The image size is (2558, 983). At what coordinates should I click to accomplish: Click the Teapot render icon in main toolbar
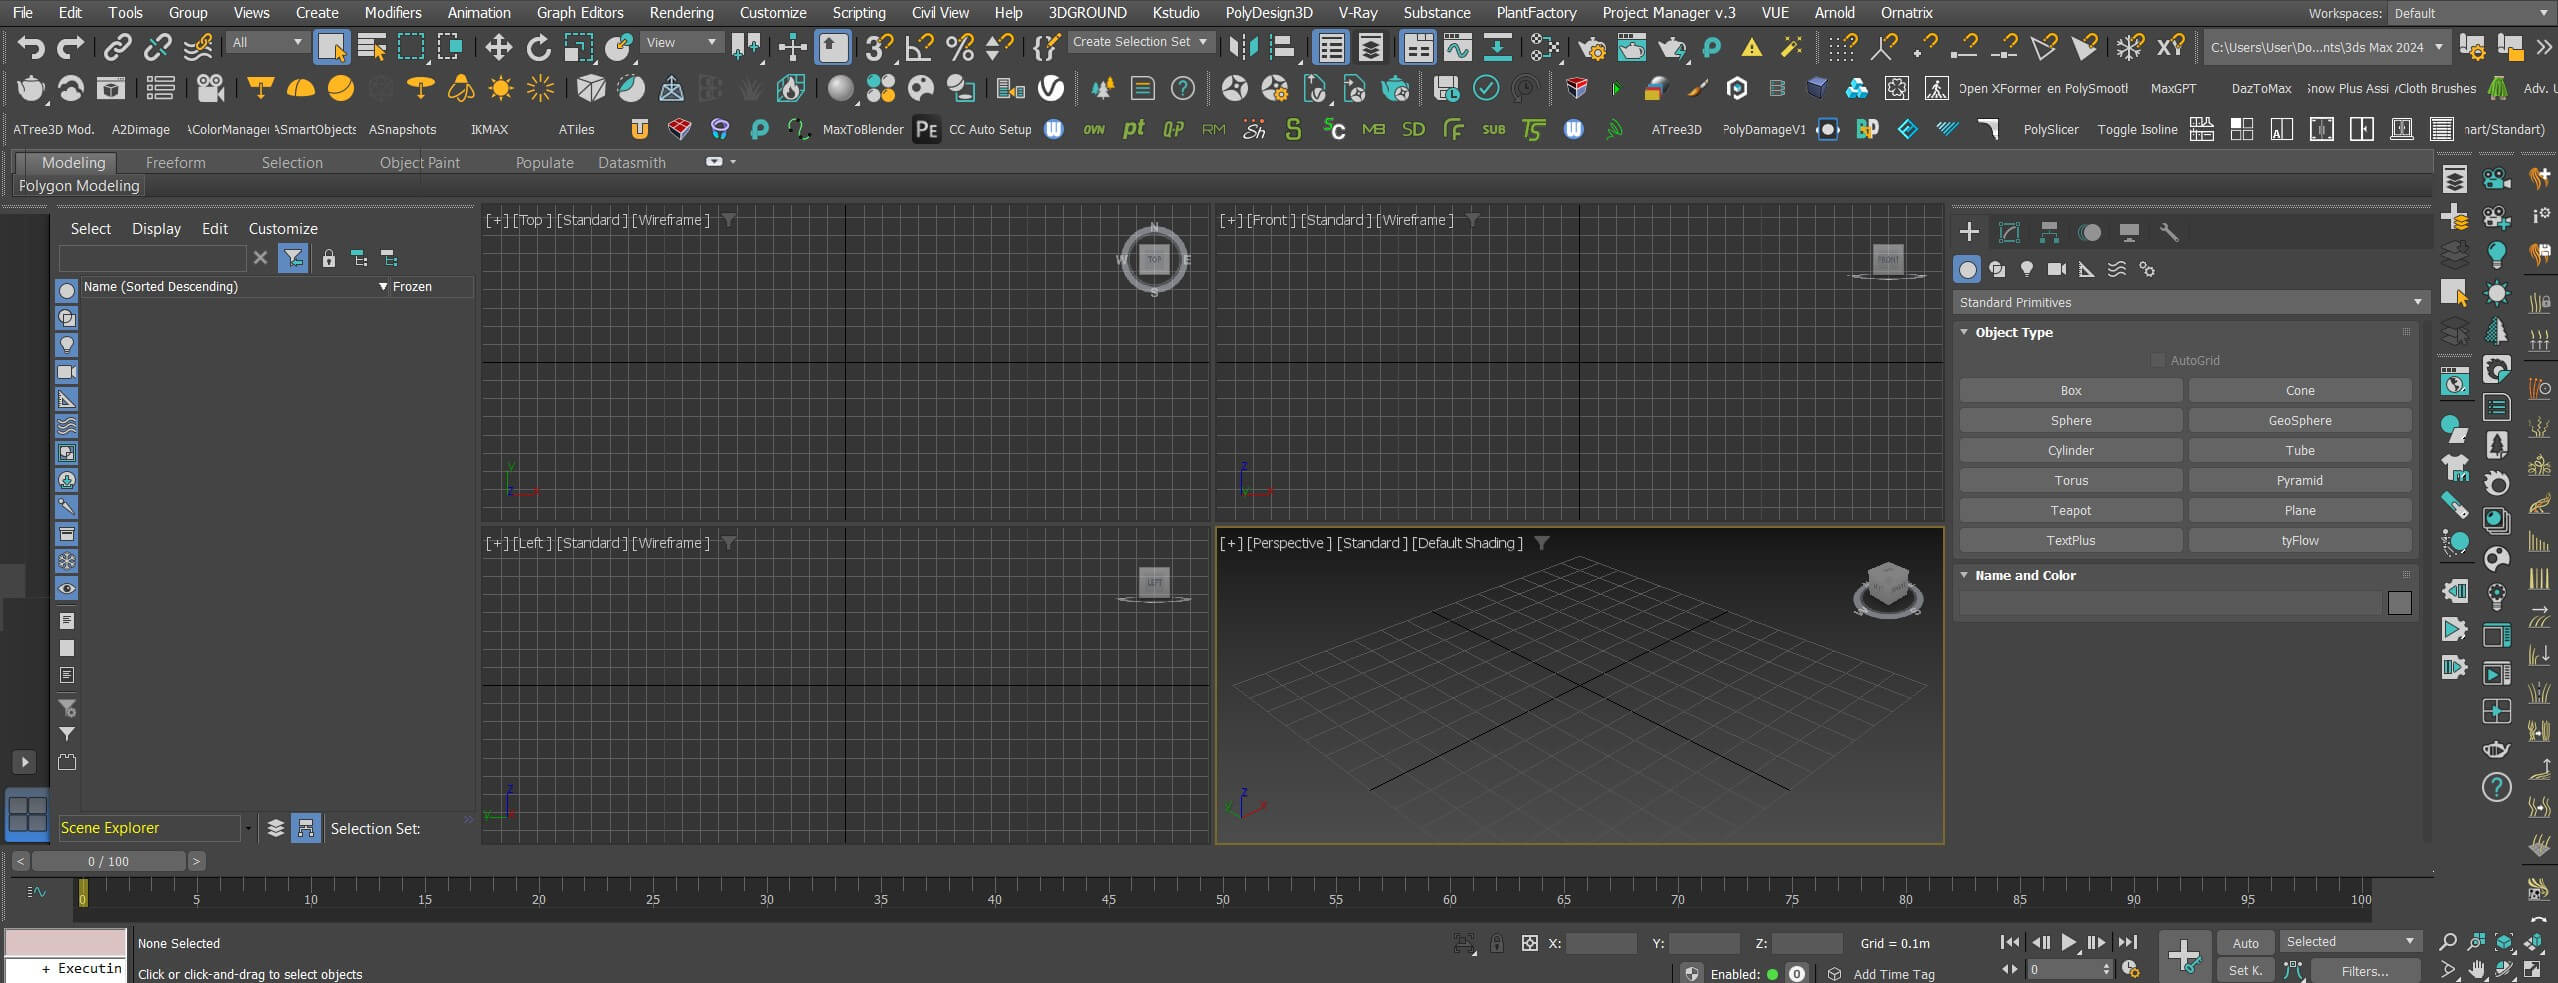pyautogui.click(x=1672, y=47)
